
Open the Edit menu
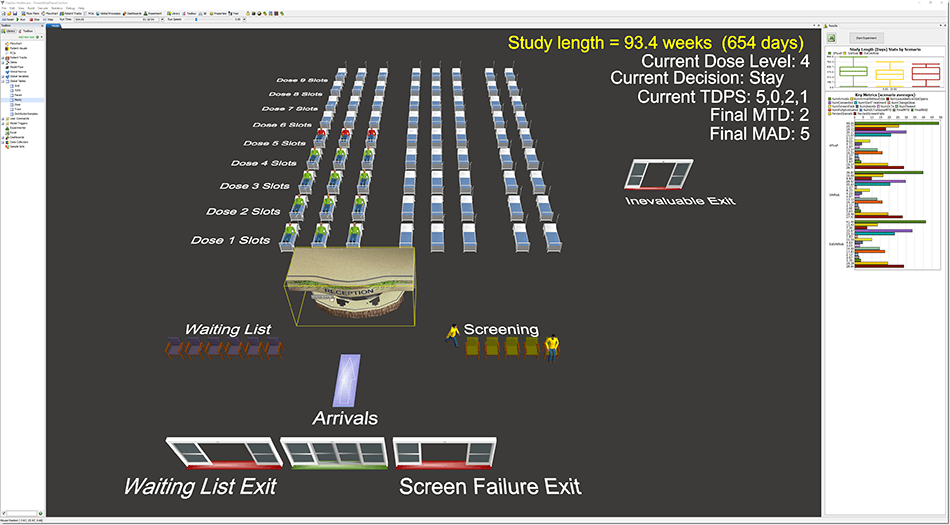(12, 8)
